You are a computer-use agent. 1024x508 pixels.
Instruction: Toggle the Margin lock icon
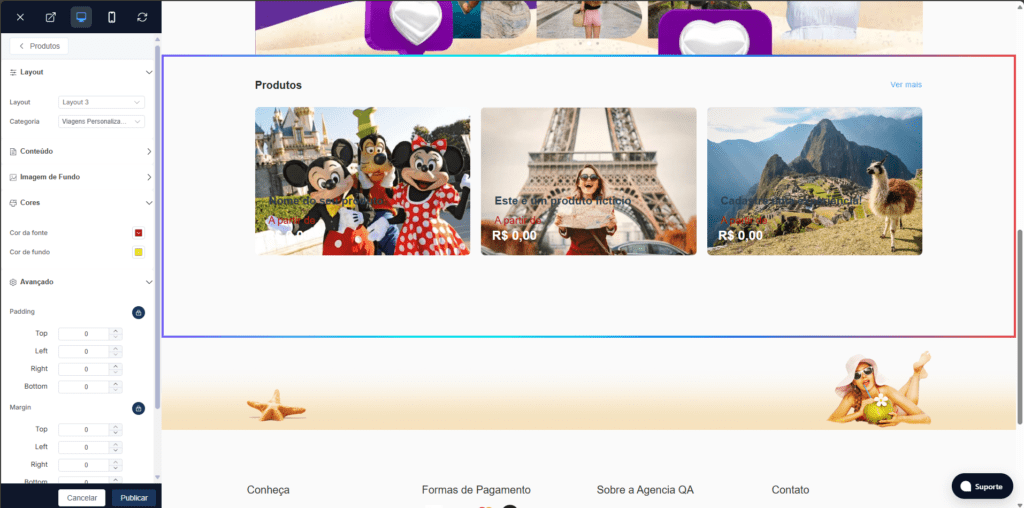pos(138,408)
